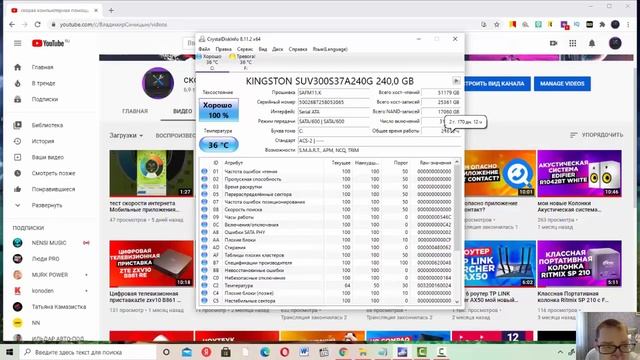The height and width of the screenshot is (360, 640).
Task: Open Chrome three-dot menu
Action: 629,24
